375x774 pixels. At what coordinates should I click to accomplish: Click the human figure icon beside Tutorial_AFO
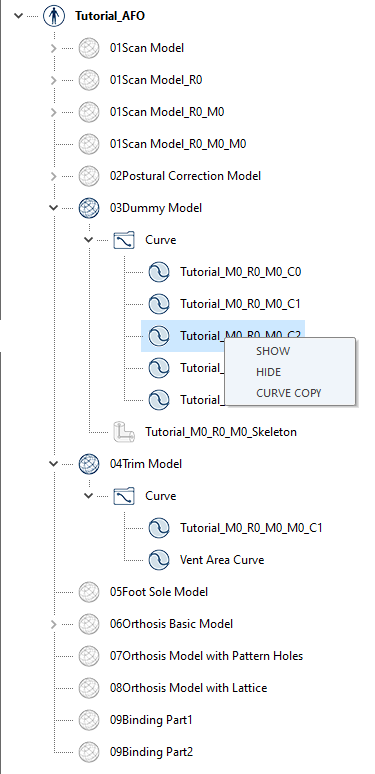pos(54,16)
